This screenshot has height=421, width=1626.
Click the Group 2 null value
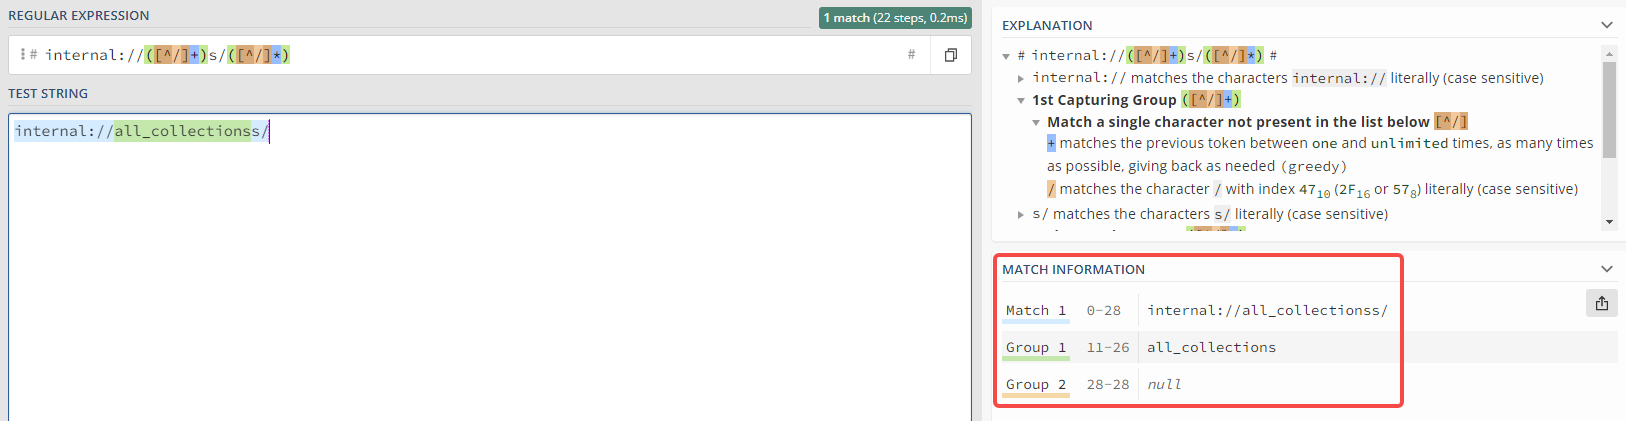pos(1164,385)
